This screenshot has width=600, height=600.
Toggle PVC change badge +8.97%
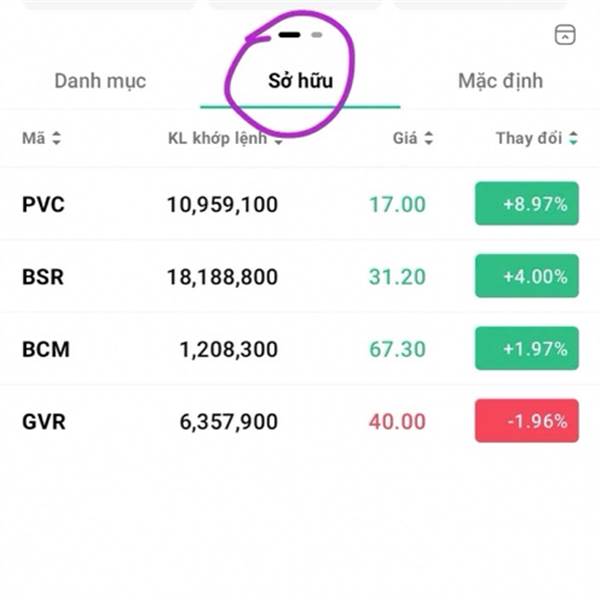click(526, 204)
